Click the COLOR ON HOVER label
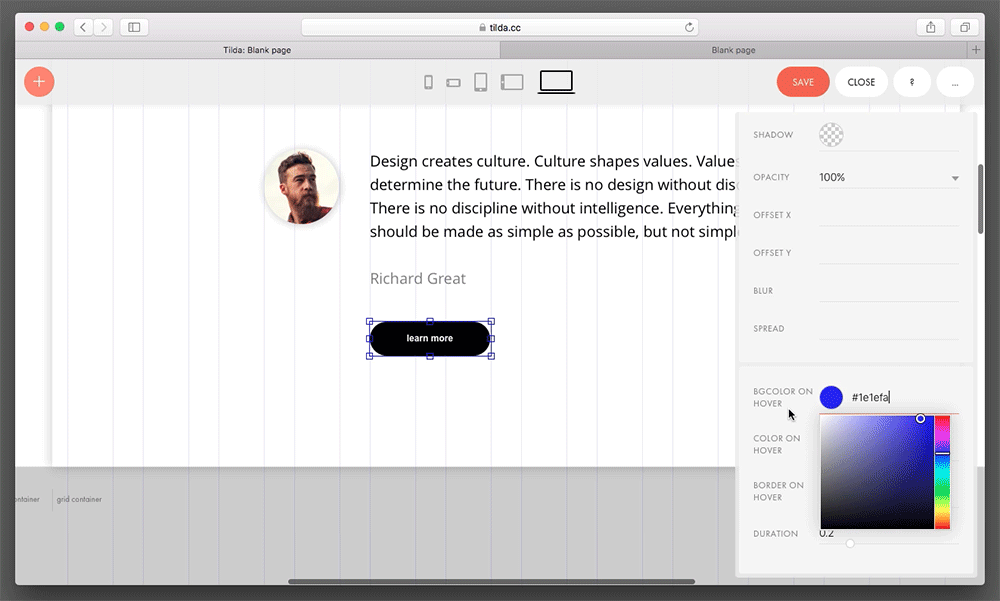Screen dimensions: 1000x601 (x=776, y=444)
